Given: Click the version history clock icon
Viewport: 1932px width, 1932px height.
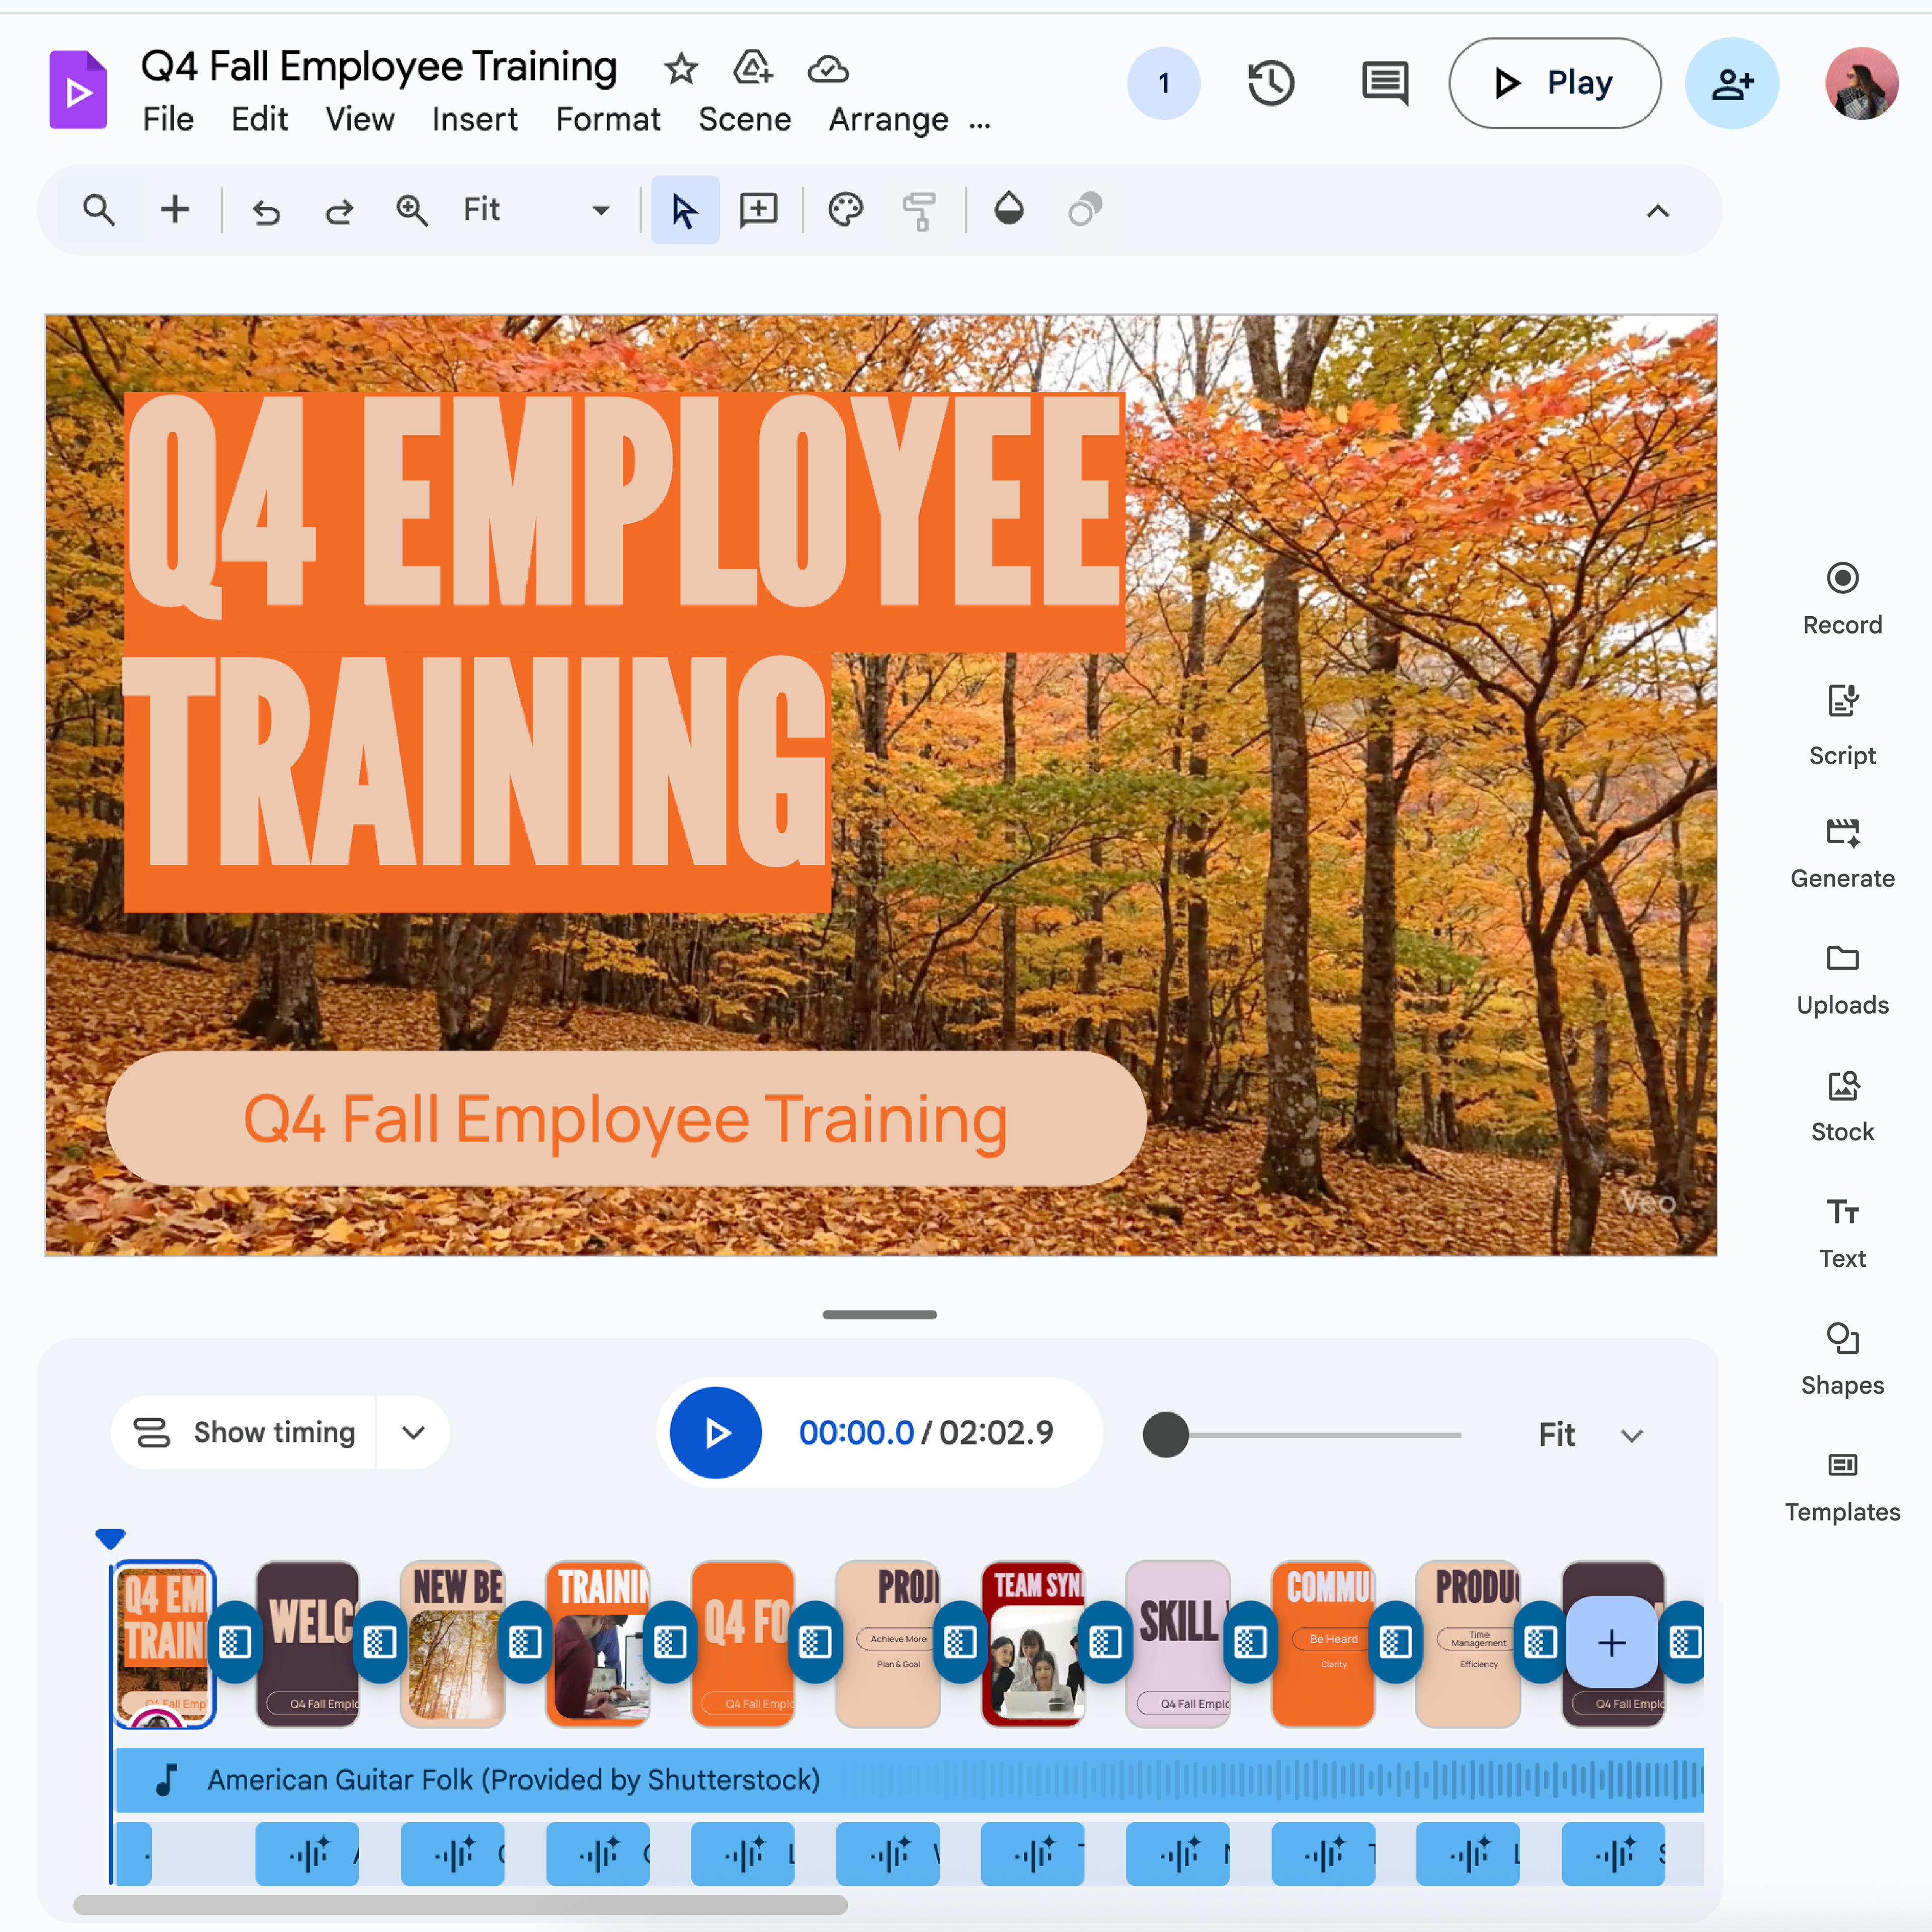Looking at the screenshot, I should [x=1270, y=83].
